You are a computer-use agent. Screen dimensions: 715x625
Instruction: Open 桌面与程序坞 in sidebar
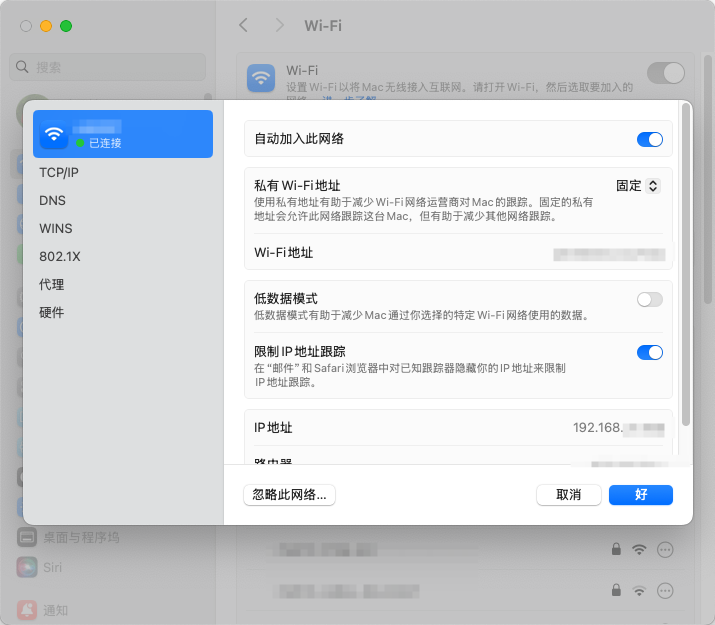point(68,538)
